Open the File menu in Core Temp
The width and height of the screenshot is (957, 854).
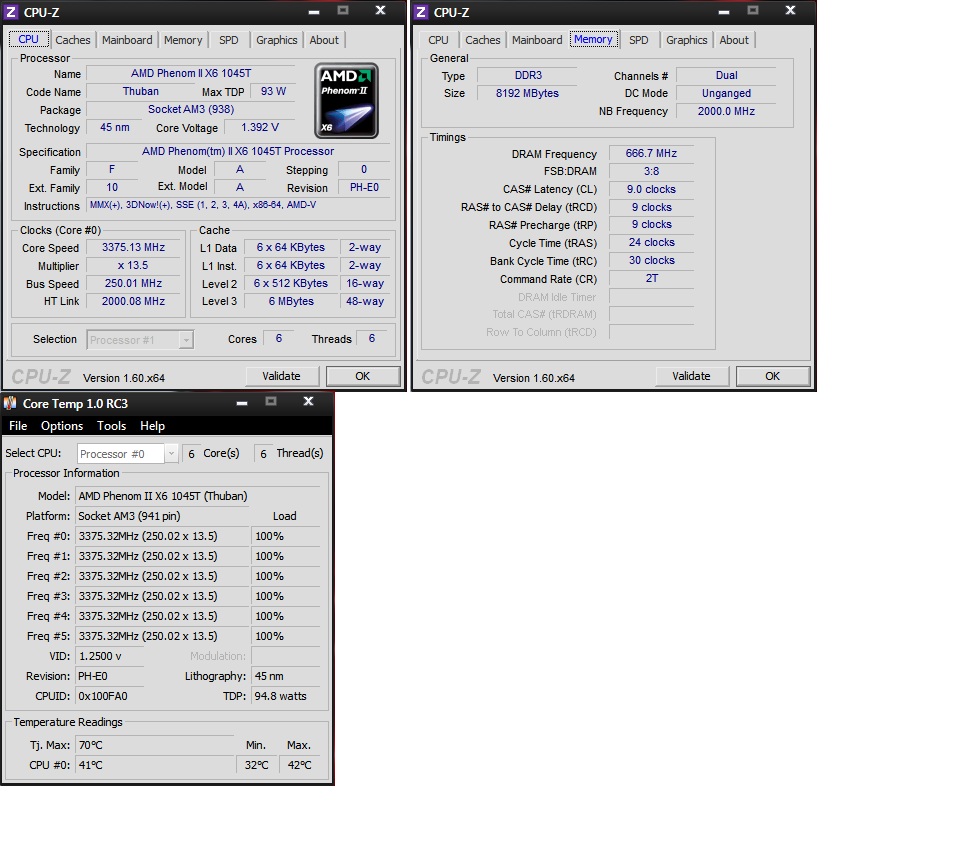point(18,425)
